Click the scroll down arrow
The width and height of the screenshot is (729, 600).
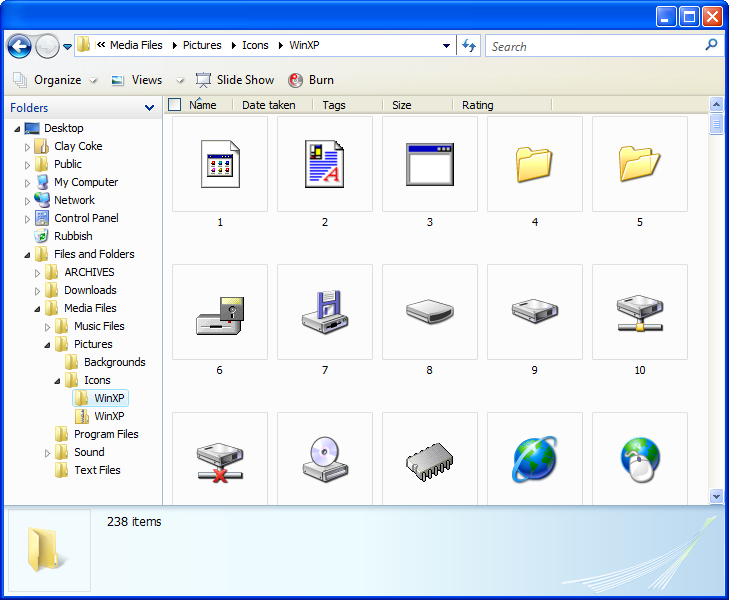tap(716, 496)
